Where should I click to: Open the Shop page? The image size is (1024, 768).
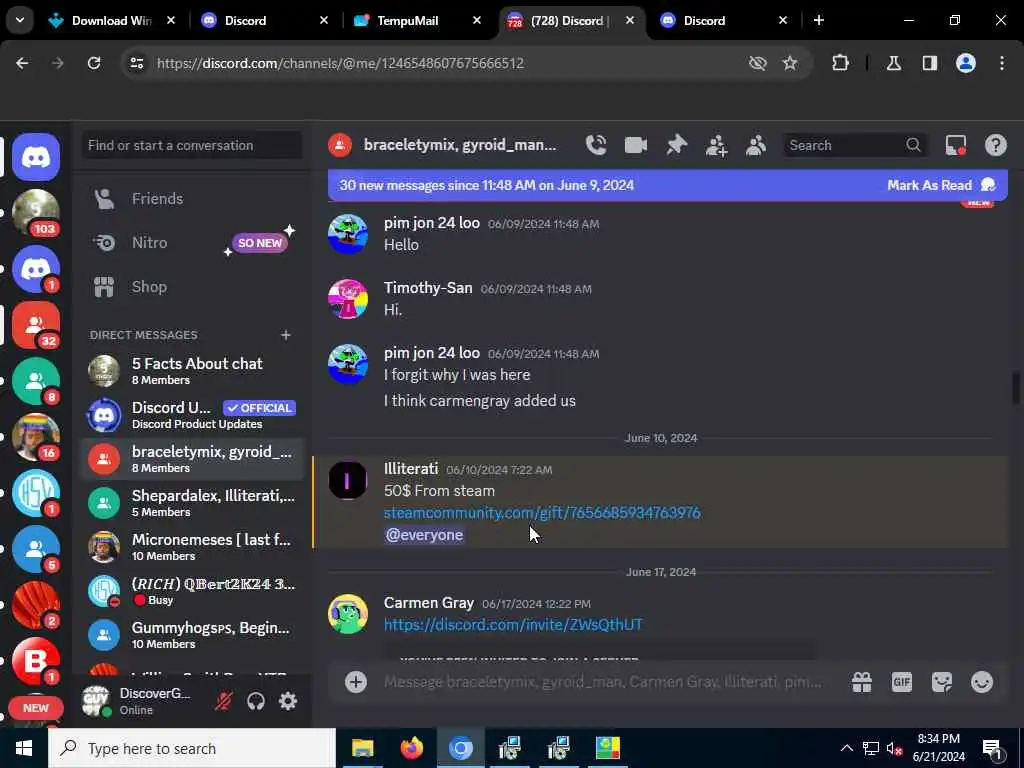coord(191,287)
